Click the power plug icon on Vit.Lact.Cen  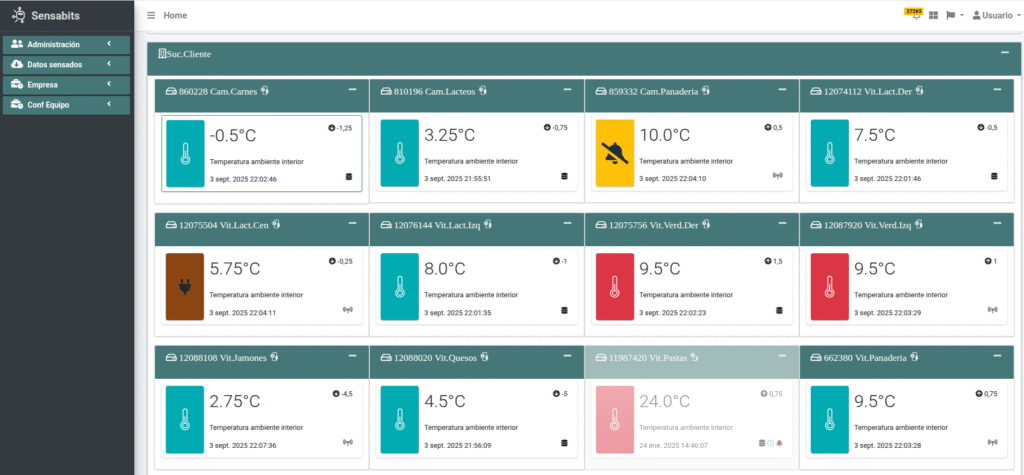pos(185,287)
